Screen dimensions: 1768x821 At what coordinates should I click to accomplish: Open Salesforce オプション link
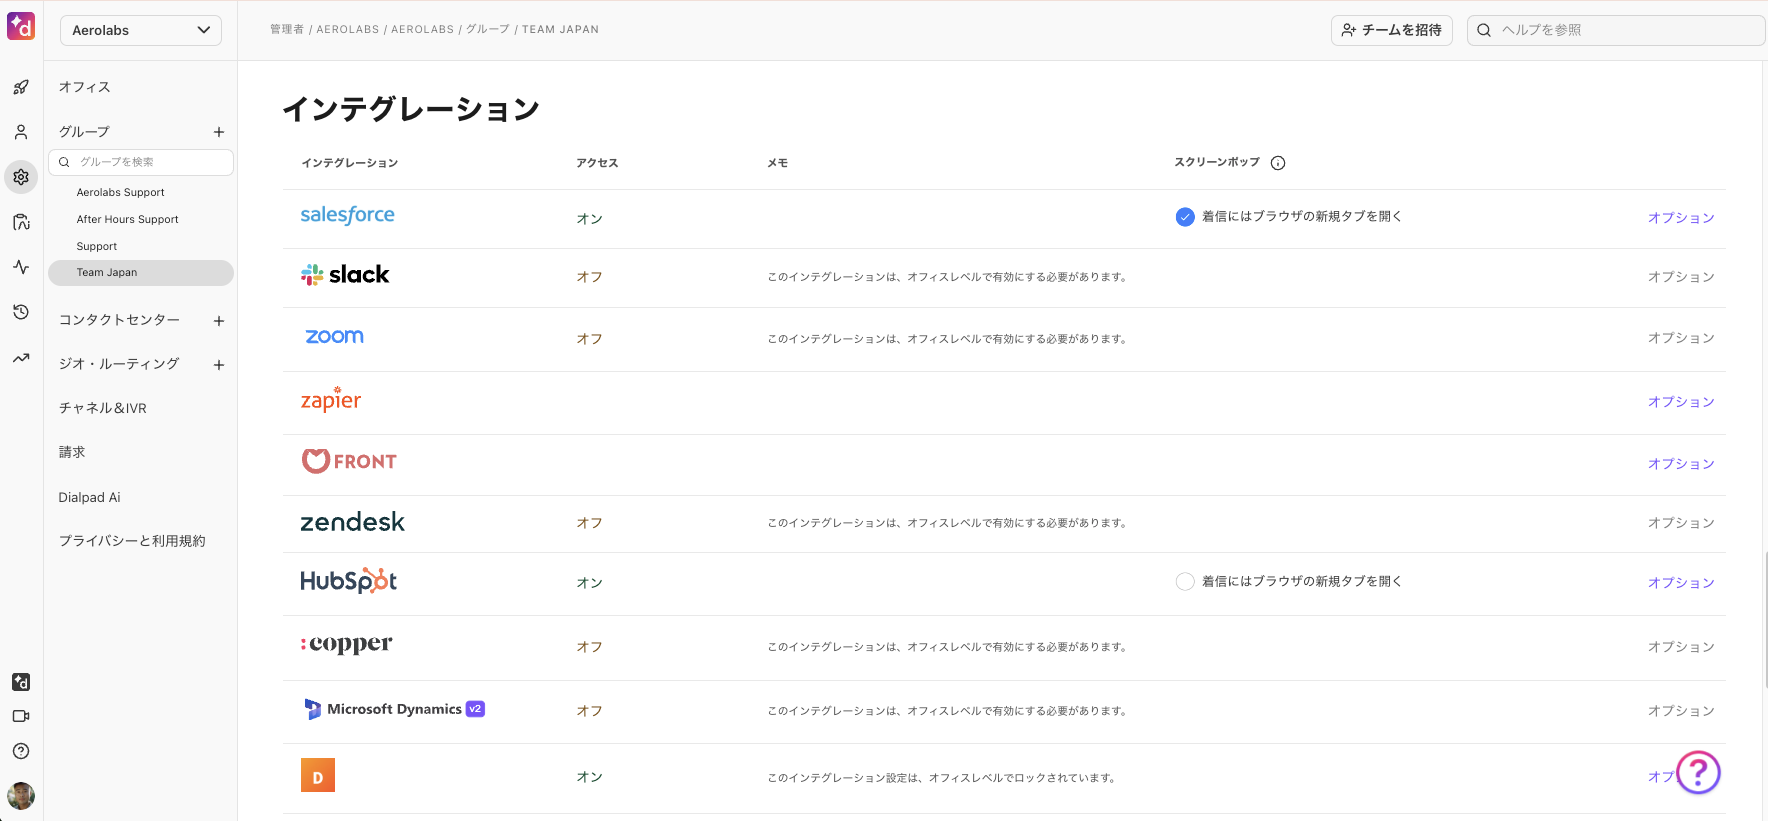(1681, 218)
